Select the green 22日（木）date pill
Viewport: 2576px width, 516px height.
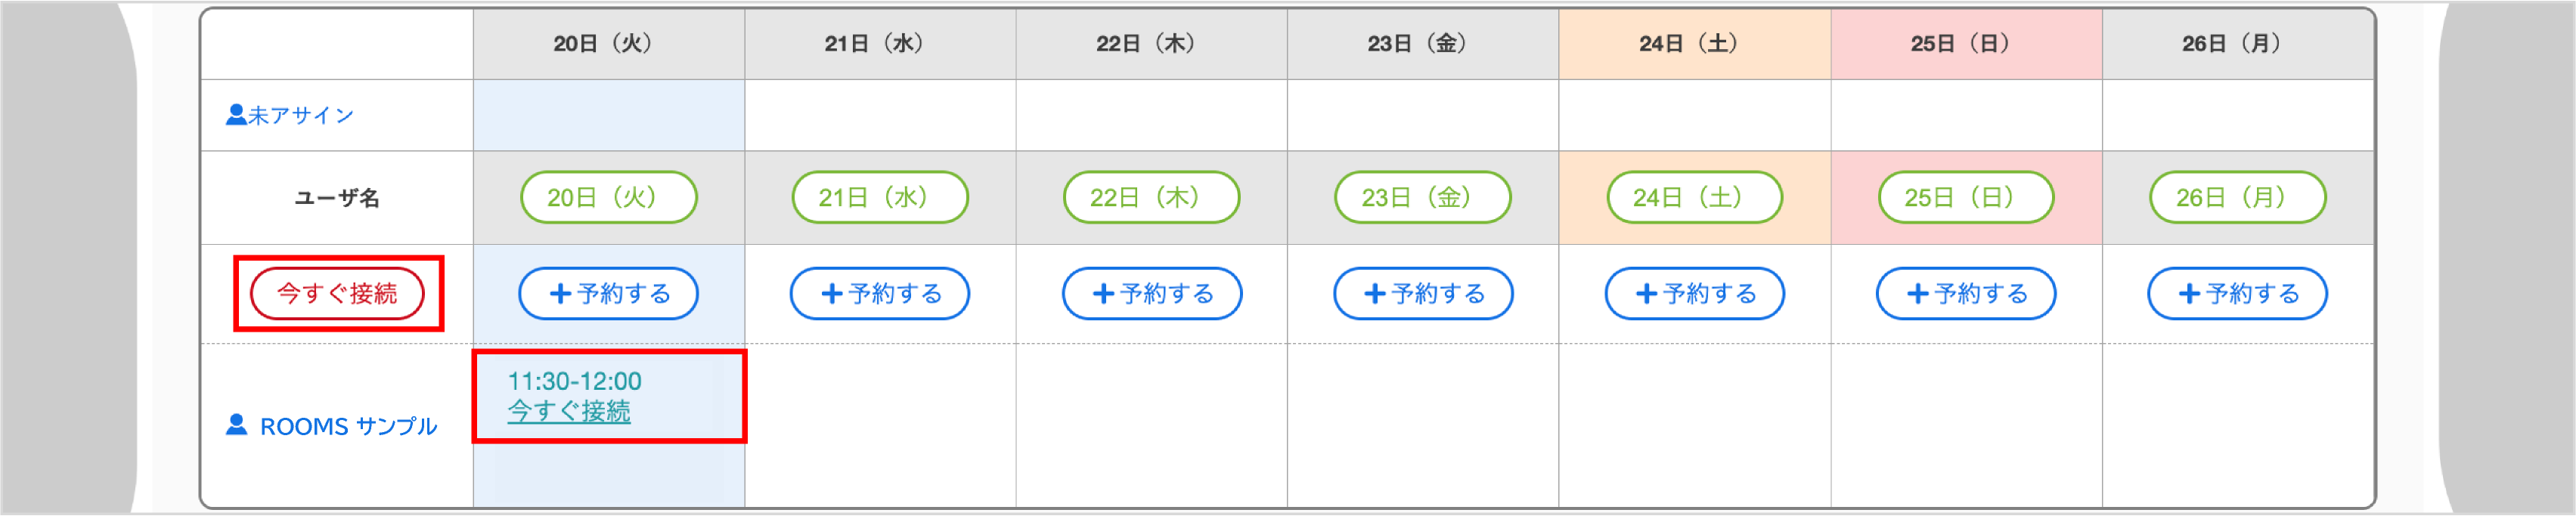tap(1150, 197)
